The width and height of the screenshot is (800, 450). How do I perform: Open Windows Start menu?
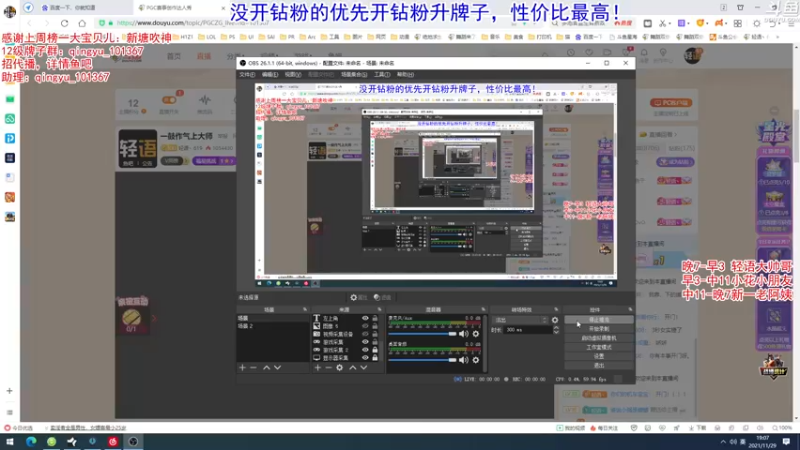click(10, 441)
